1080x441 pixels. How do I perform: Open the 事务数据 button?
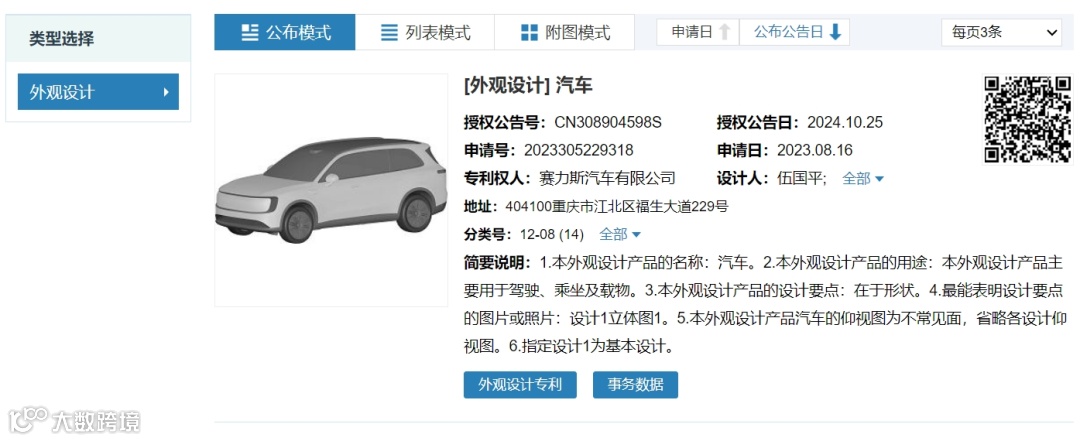coord(635,384)
